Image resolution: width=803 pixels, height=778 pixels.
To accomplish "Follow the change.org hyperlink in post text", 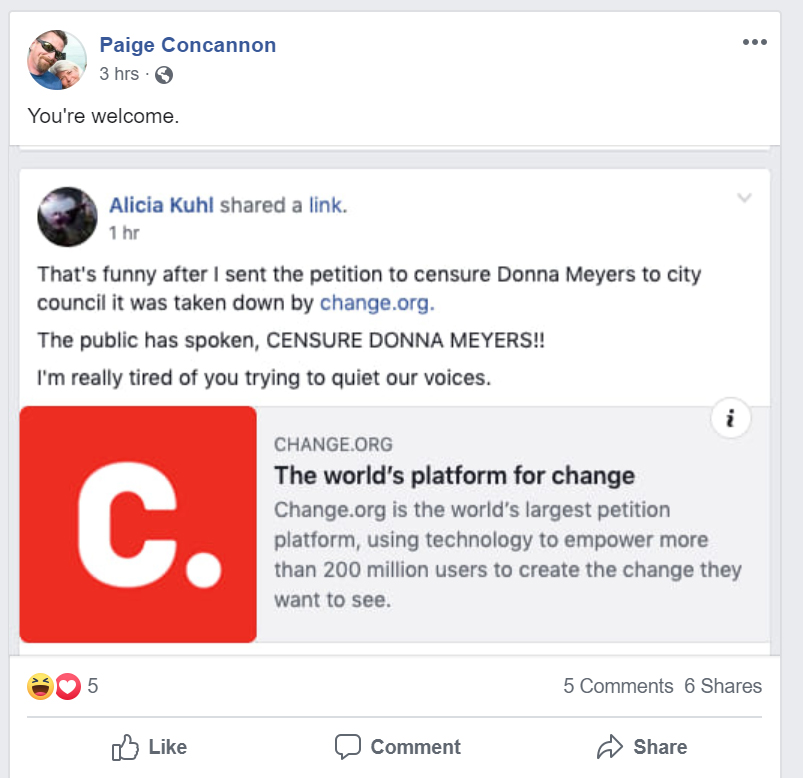I will [x=376, y=302].
